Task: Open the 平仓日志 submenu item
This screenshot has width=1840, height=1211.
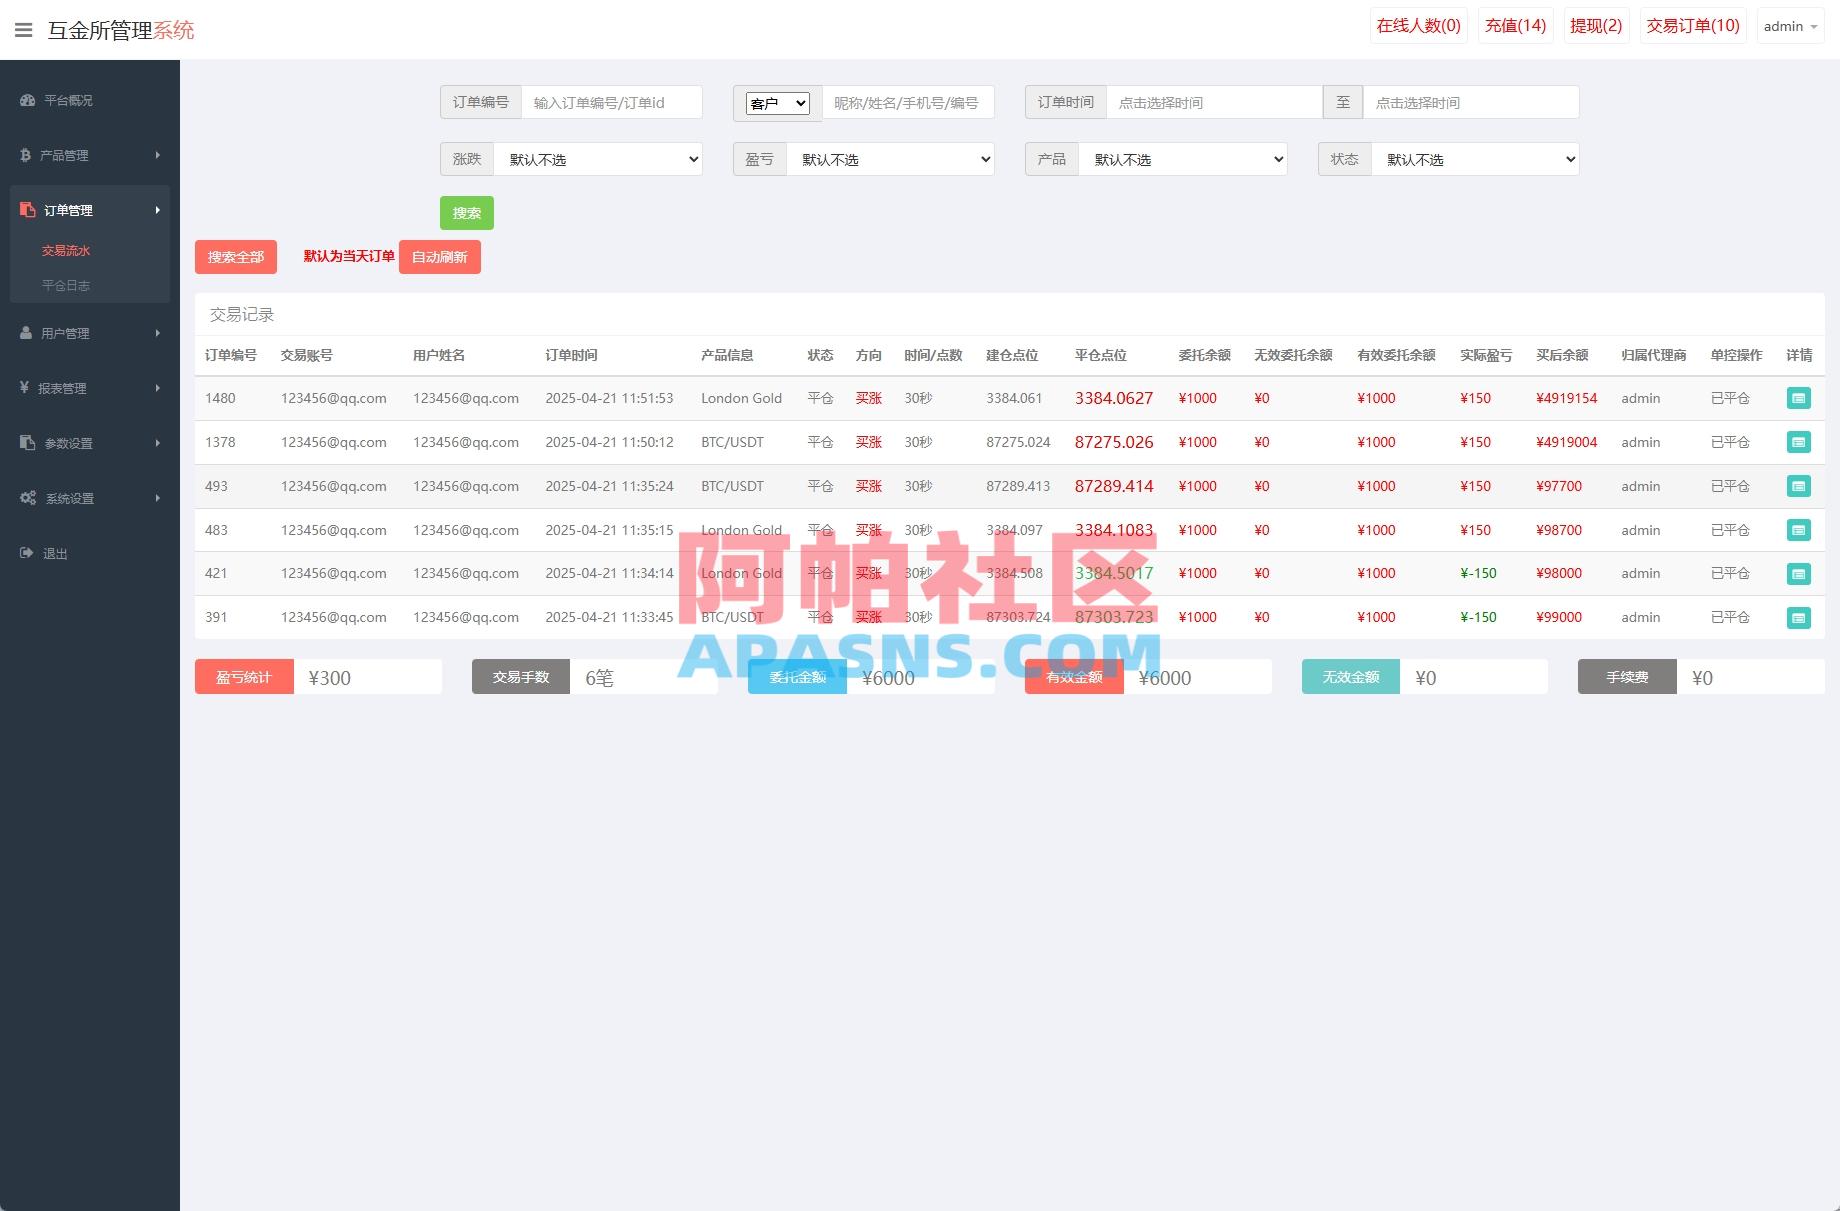Action: pyautogui.click(x=66, y=285)
